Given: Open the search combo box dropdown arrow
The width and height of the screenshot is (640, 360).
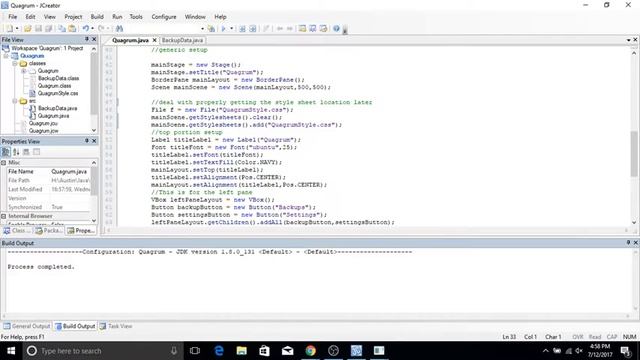Looking at the screenshot, I should pos(202,29).
